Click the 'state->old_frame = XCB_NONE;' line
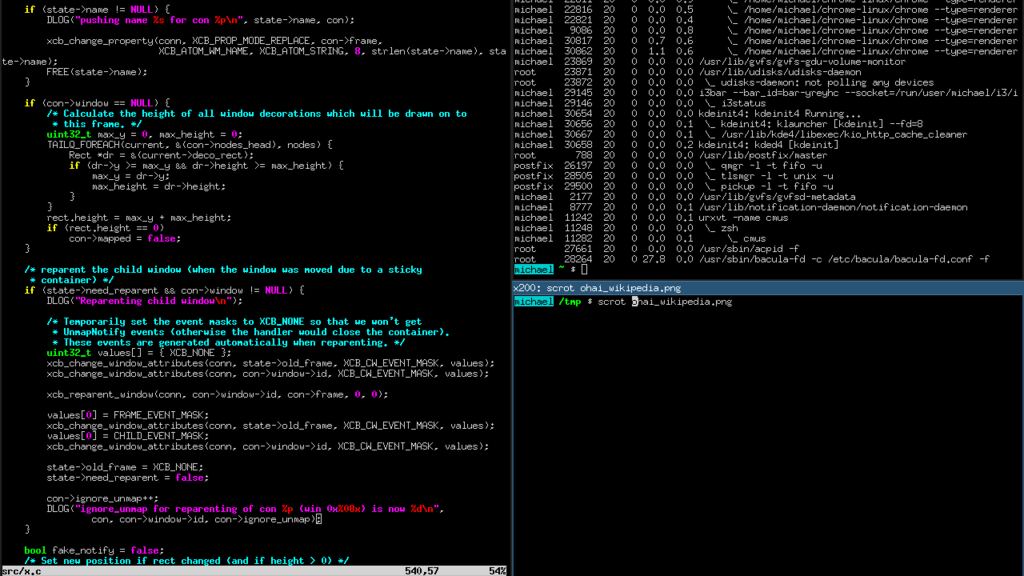Screen dimensions: 1024x576 click(125, 468)
